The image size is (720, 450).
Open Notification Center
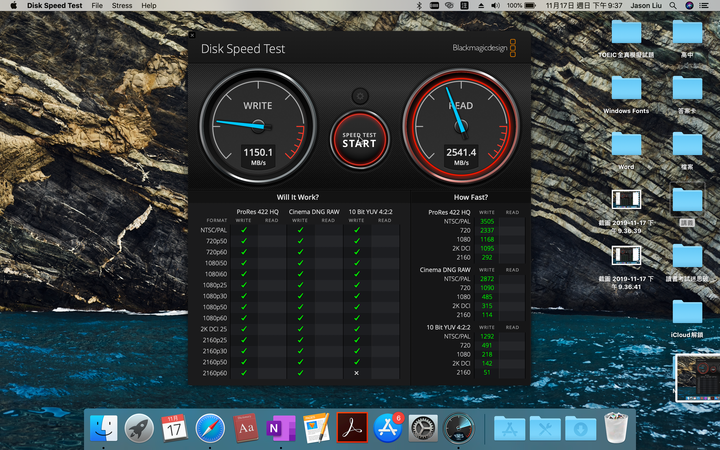(x=703, y=6)
